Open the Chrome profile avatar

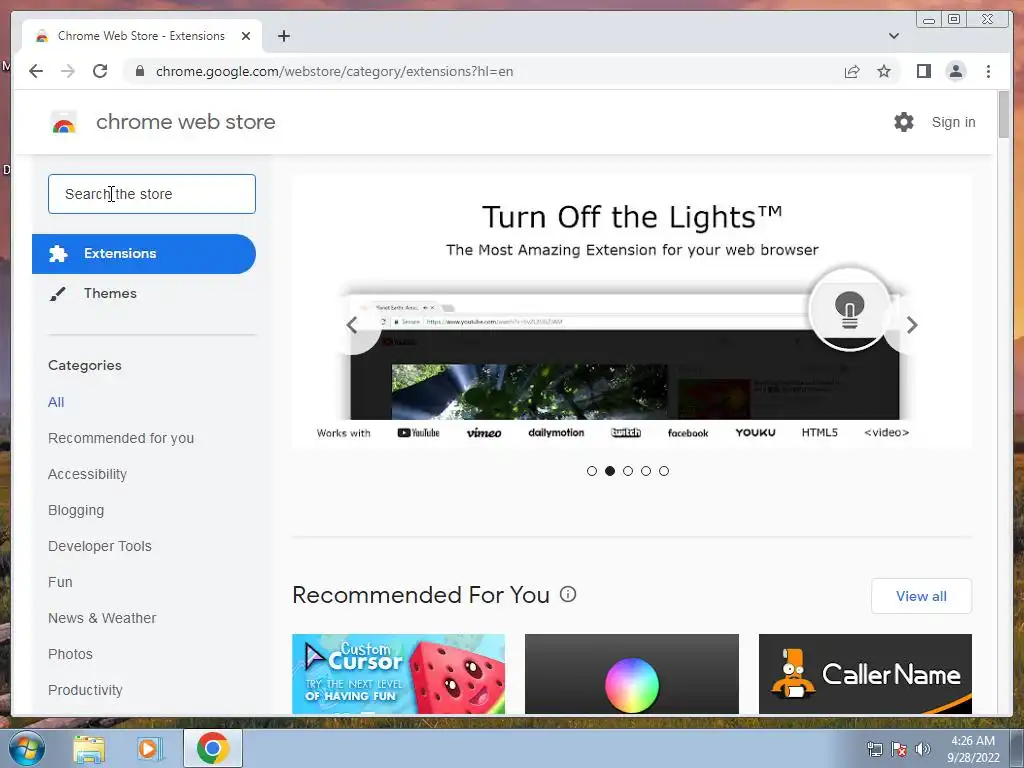pos(955,71)
